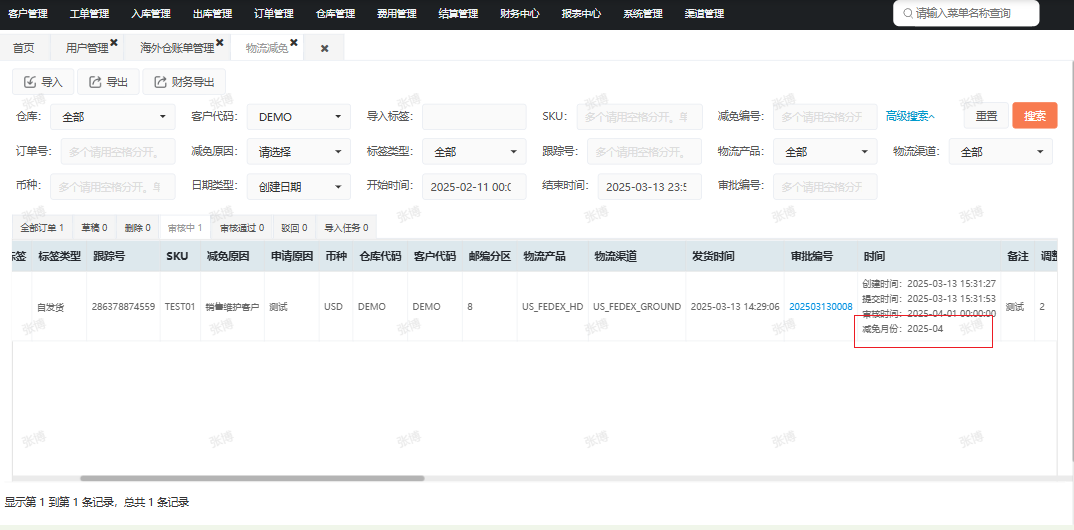Click the US_FEDEX_HD product cell
This screenshot has width=1074, height=530.
(x=552, y=307)
